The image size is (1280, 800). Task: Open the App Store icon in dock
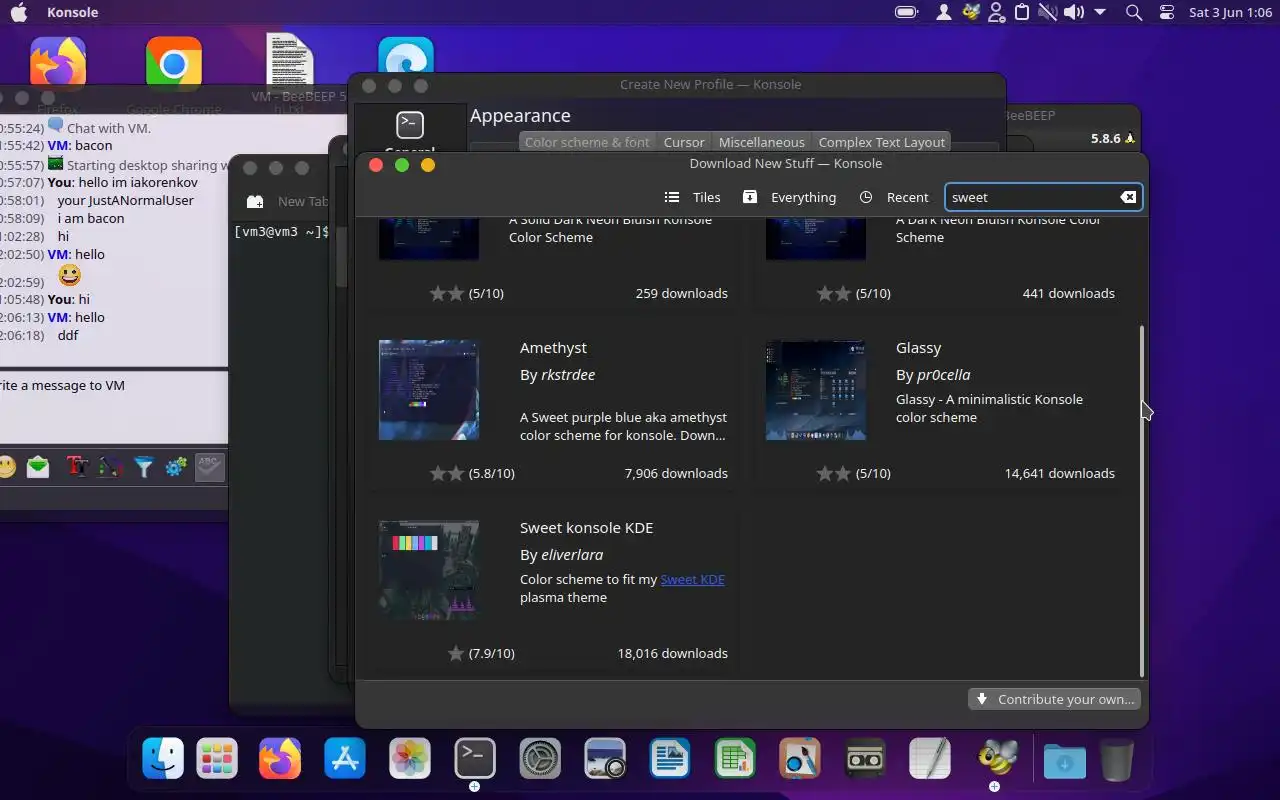(x=345, y=759)
